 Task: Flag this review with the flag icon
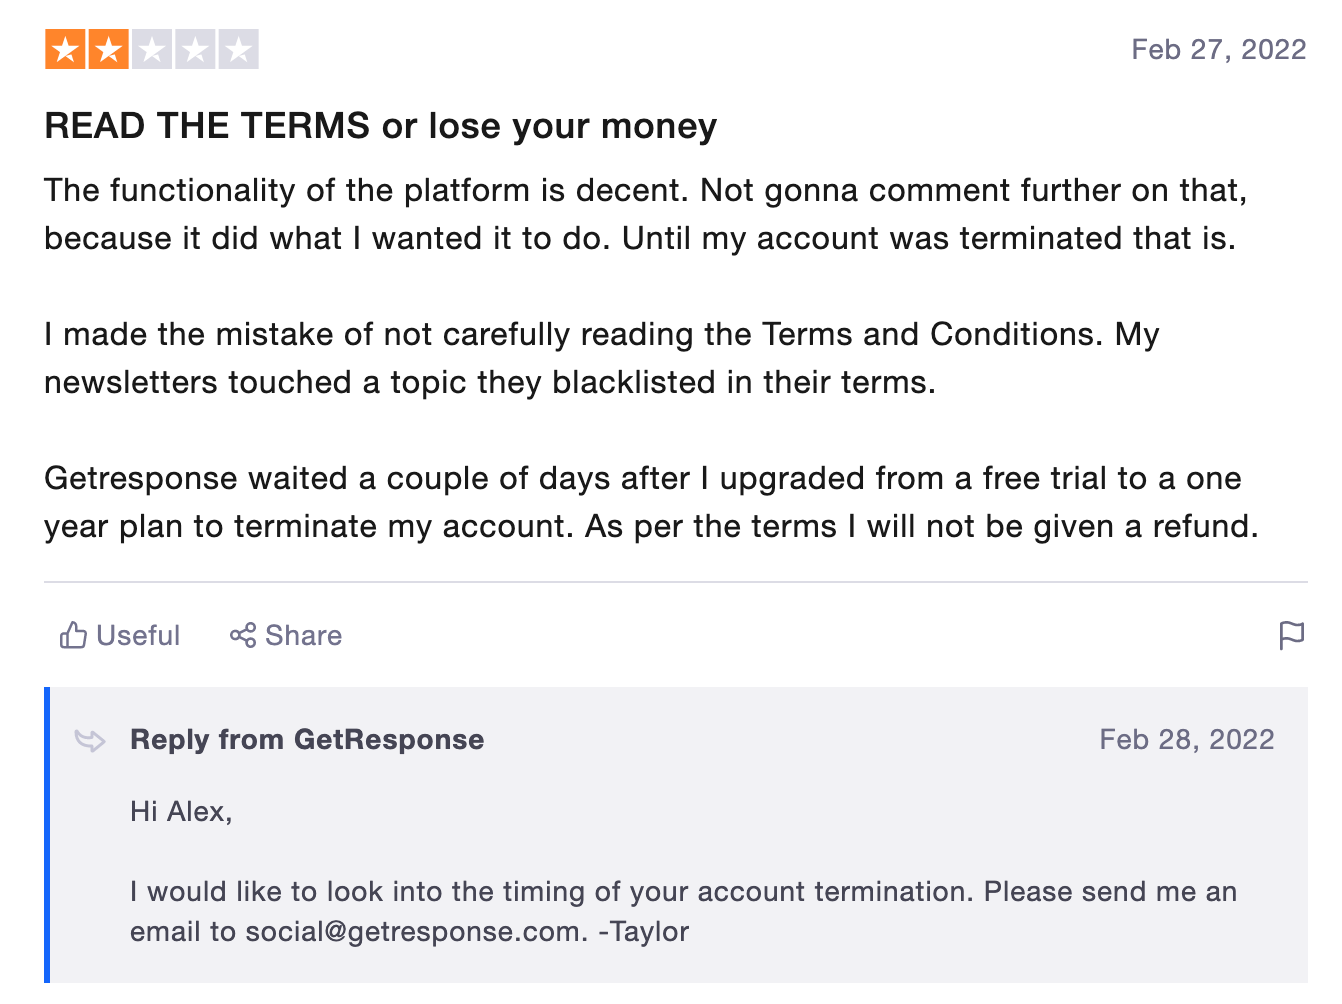[x=1292, y=635]
